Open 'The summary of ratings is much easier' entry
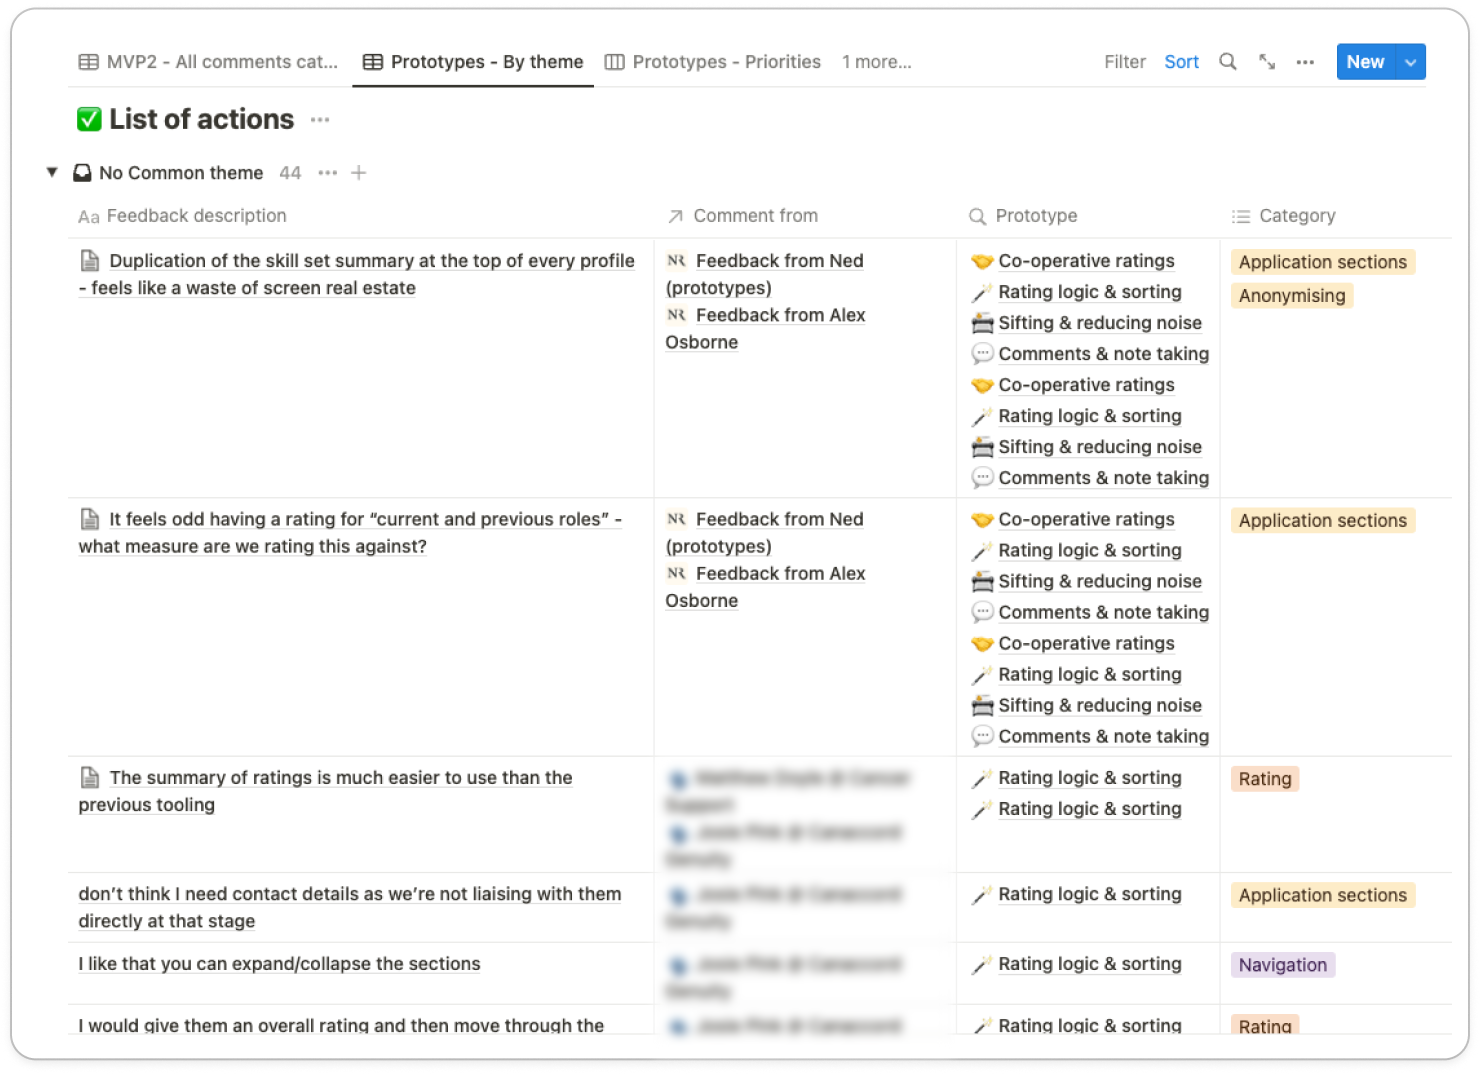Screen dimensions: 1480x1074 coord(326,791)
